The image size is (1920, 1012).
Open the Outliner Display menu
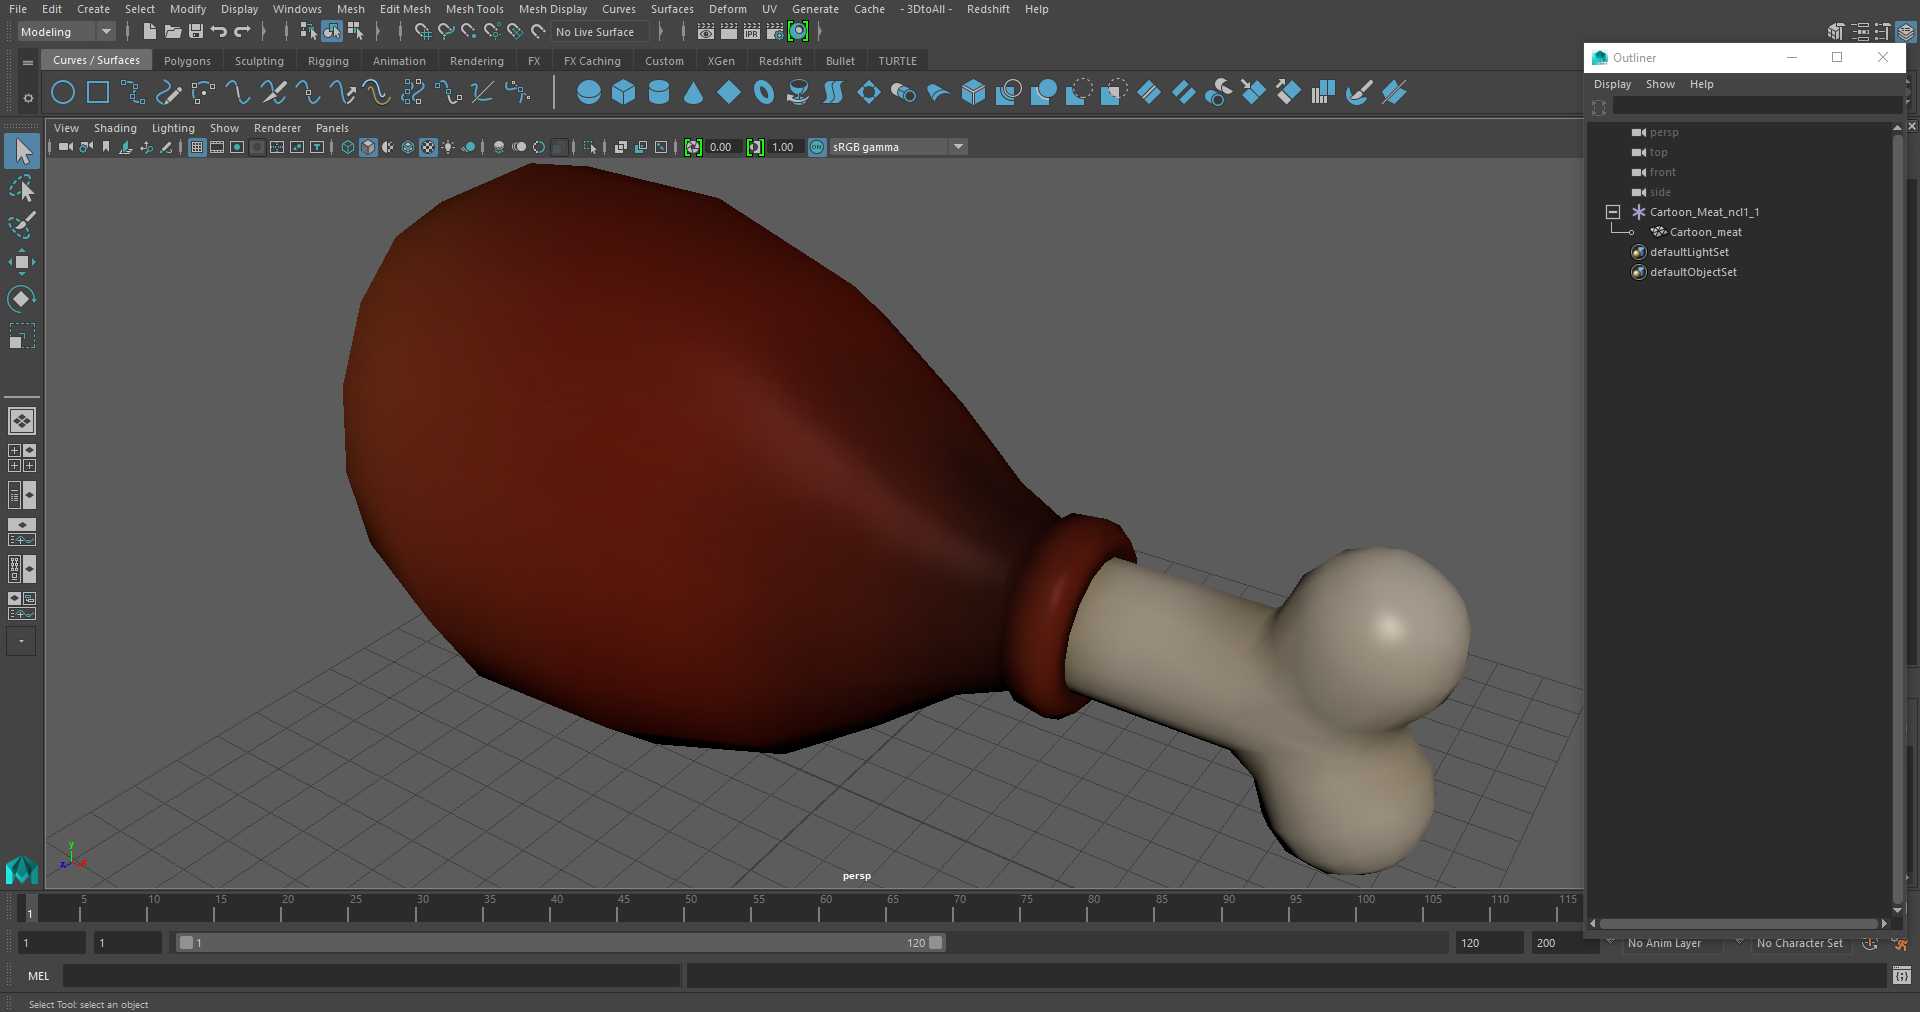coord(1612,84)
